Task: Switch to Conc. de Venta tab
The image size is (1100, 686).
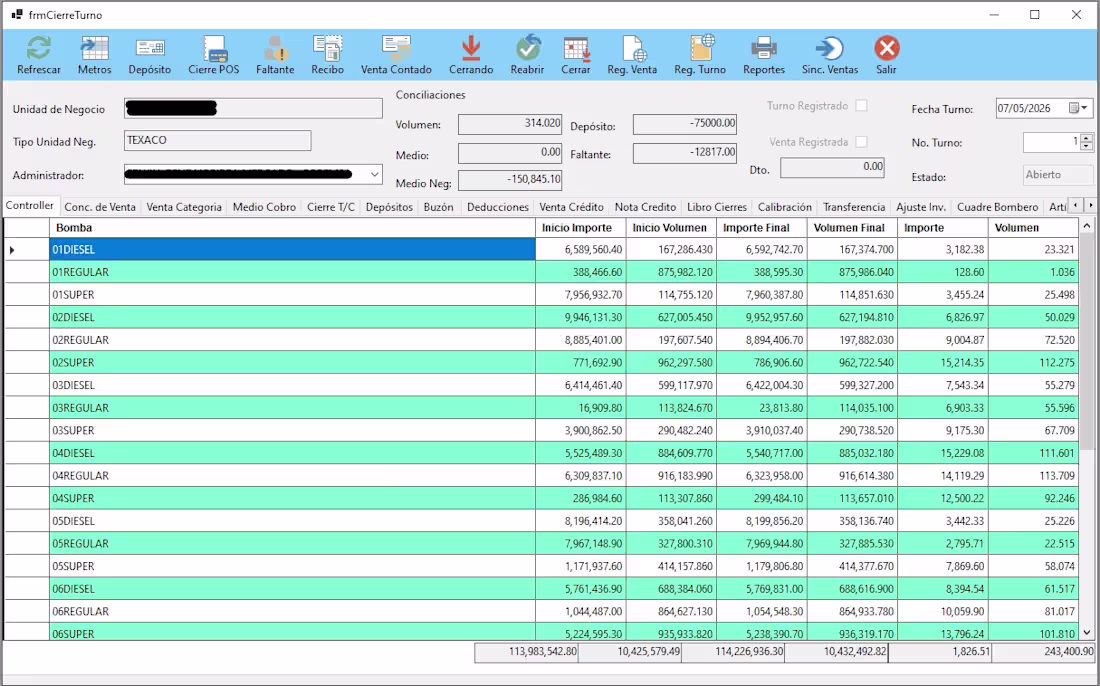Action: [100, 207]
